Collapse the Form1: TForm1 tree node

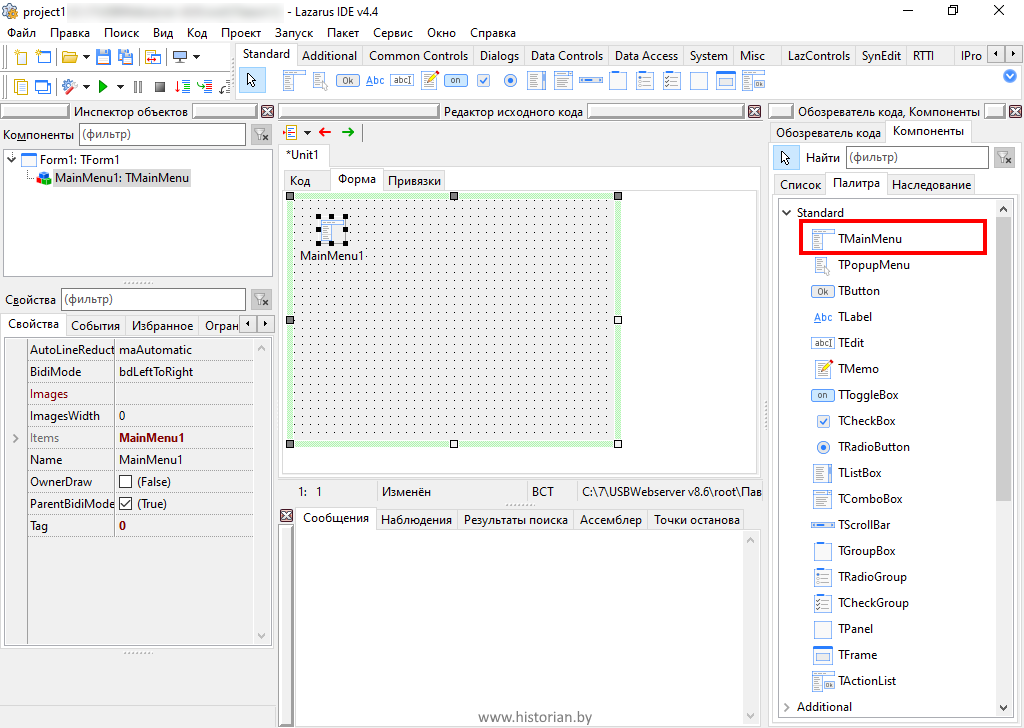click(12, 159)
